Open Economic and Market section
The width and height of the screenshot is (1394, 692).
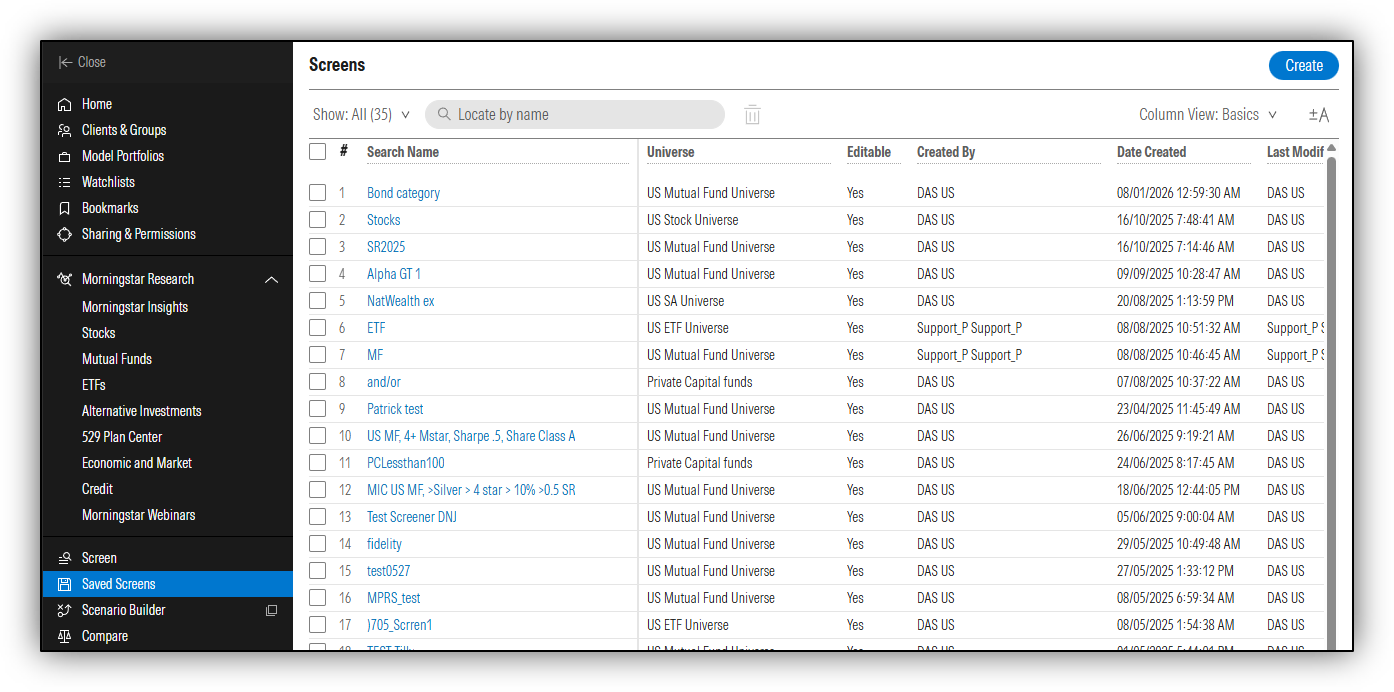[x=137, y=463]
